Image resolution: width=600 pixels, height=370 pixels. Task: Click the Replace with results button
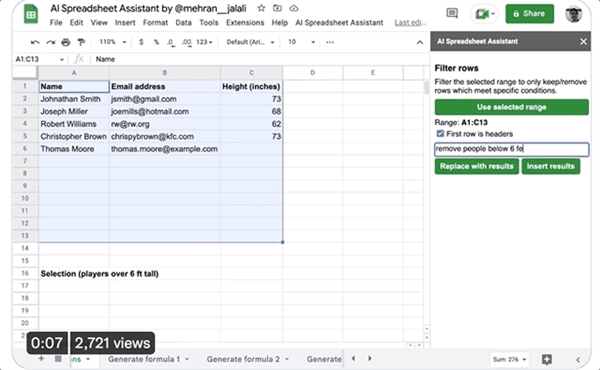(x=476, y=166)
